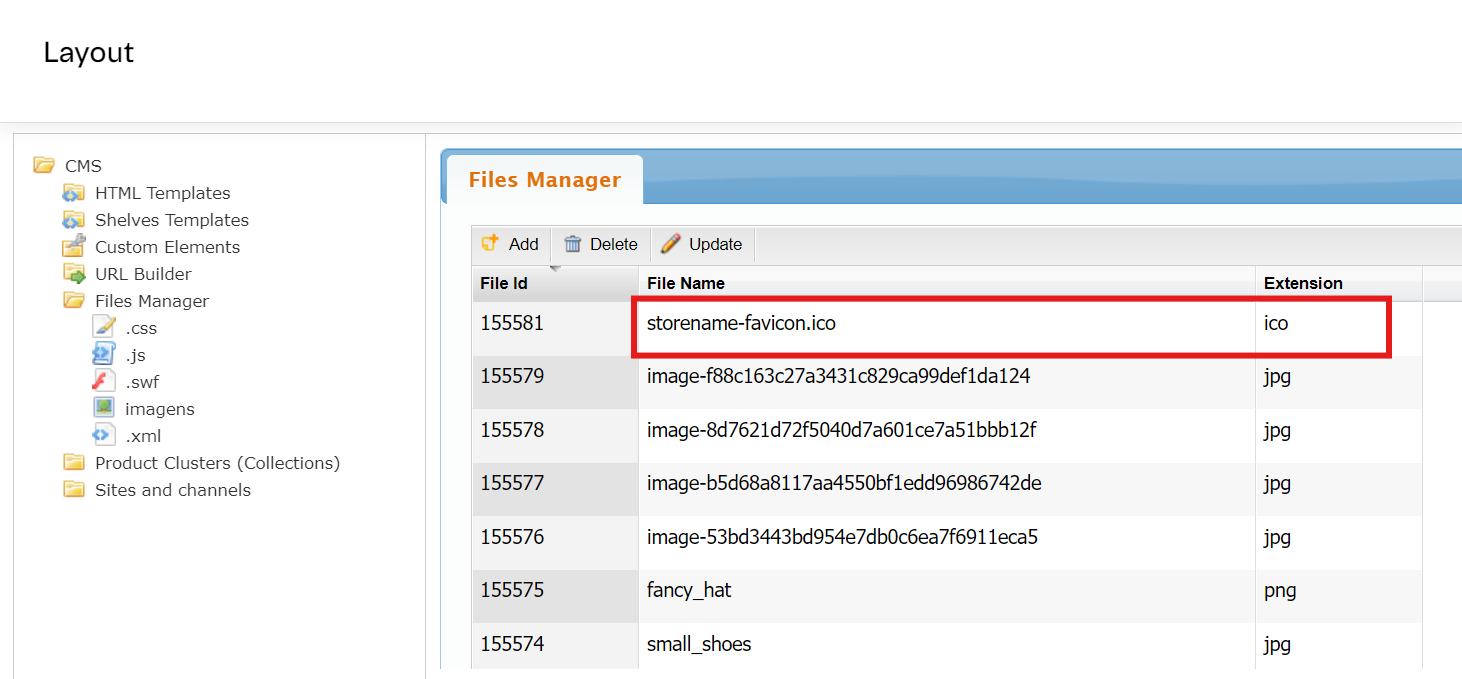Select the .css file type icon

[x=104, y=327]
